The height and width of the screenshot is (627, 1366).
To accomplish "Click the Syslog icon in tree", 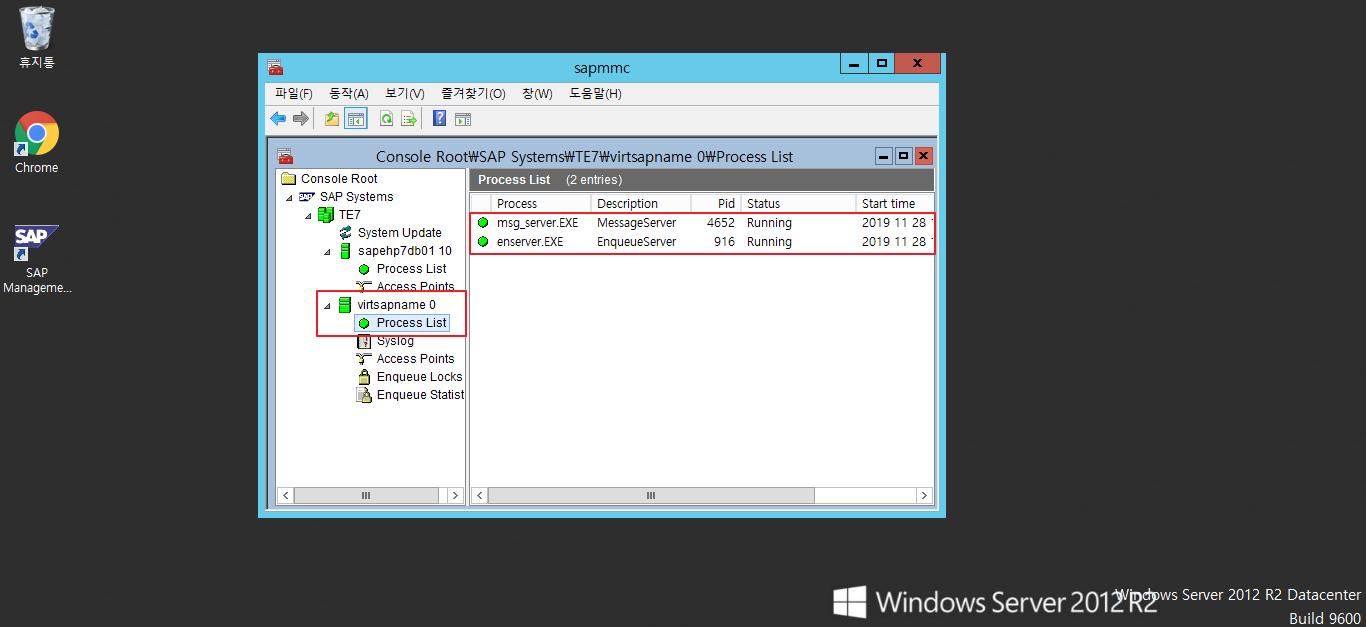I will pyautogui.click(x=364, y=341).
